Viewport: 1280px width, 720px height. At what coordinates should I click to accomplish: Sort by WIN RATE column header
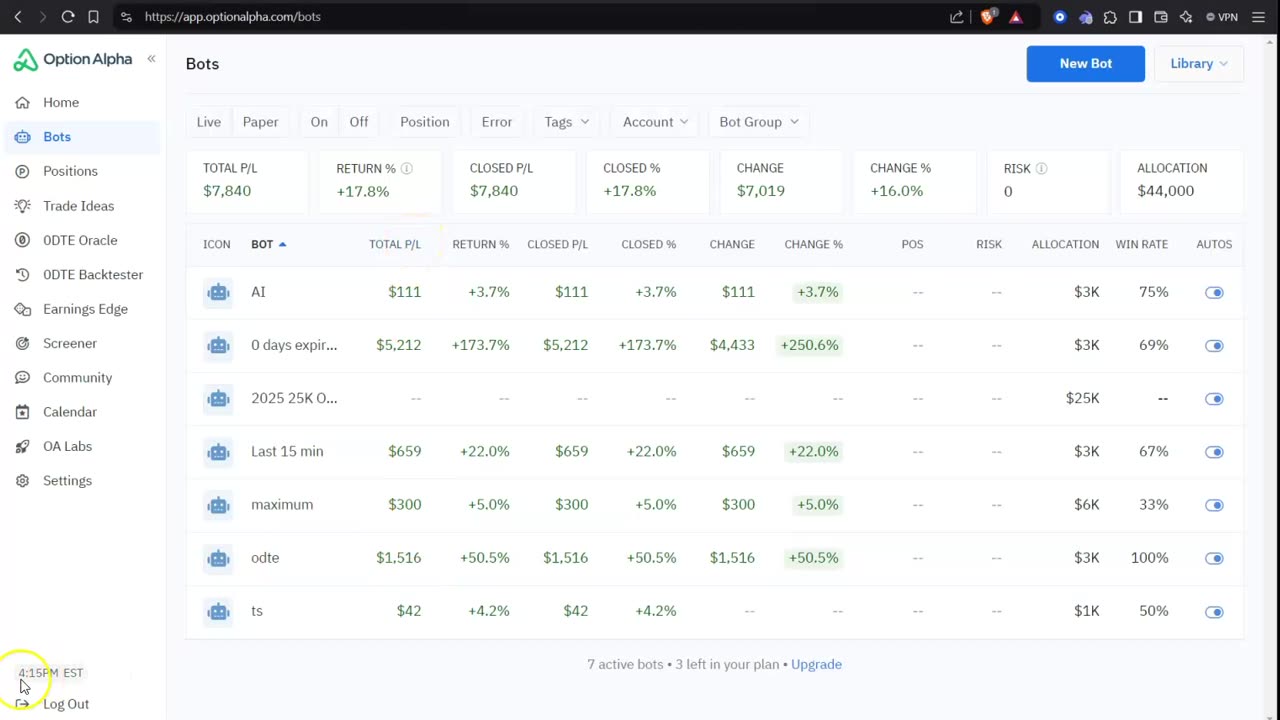pyautogui.click(x=1142, y=244)
